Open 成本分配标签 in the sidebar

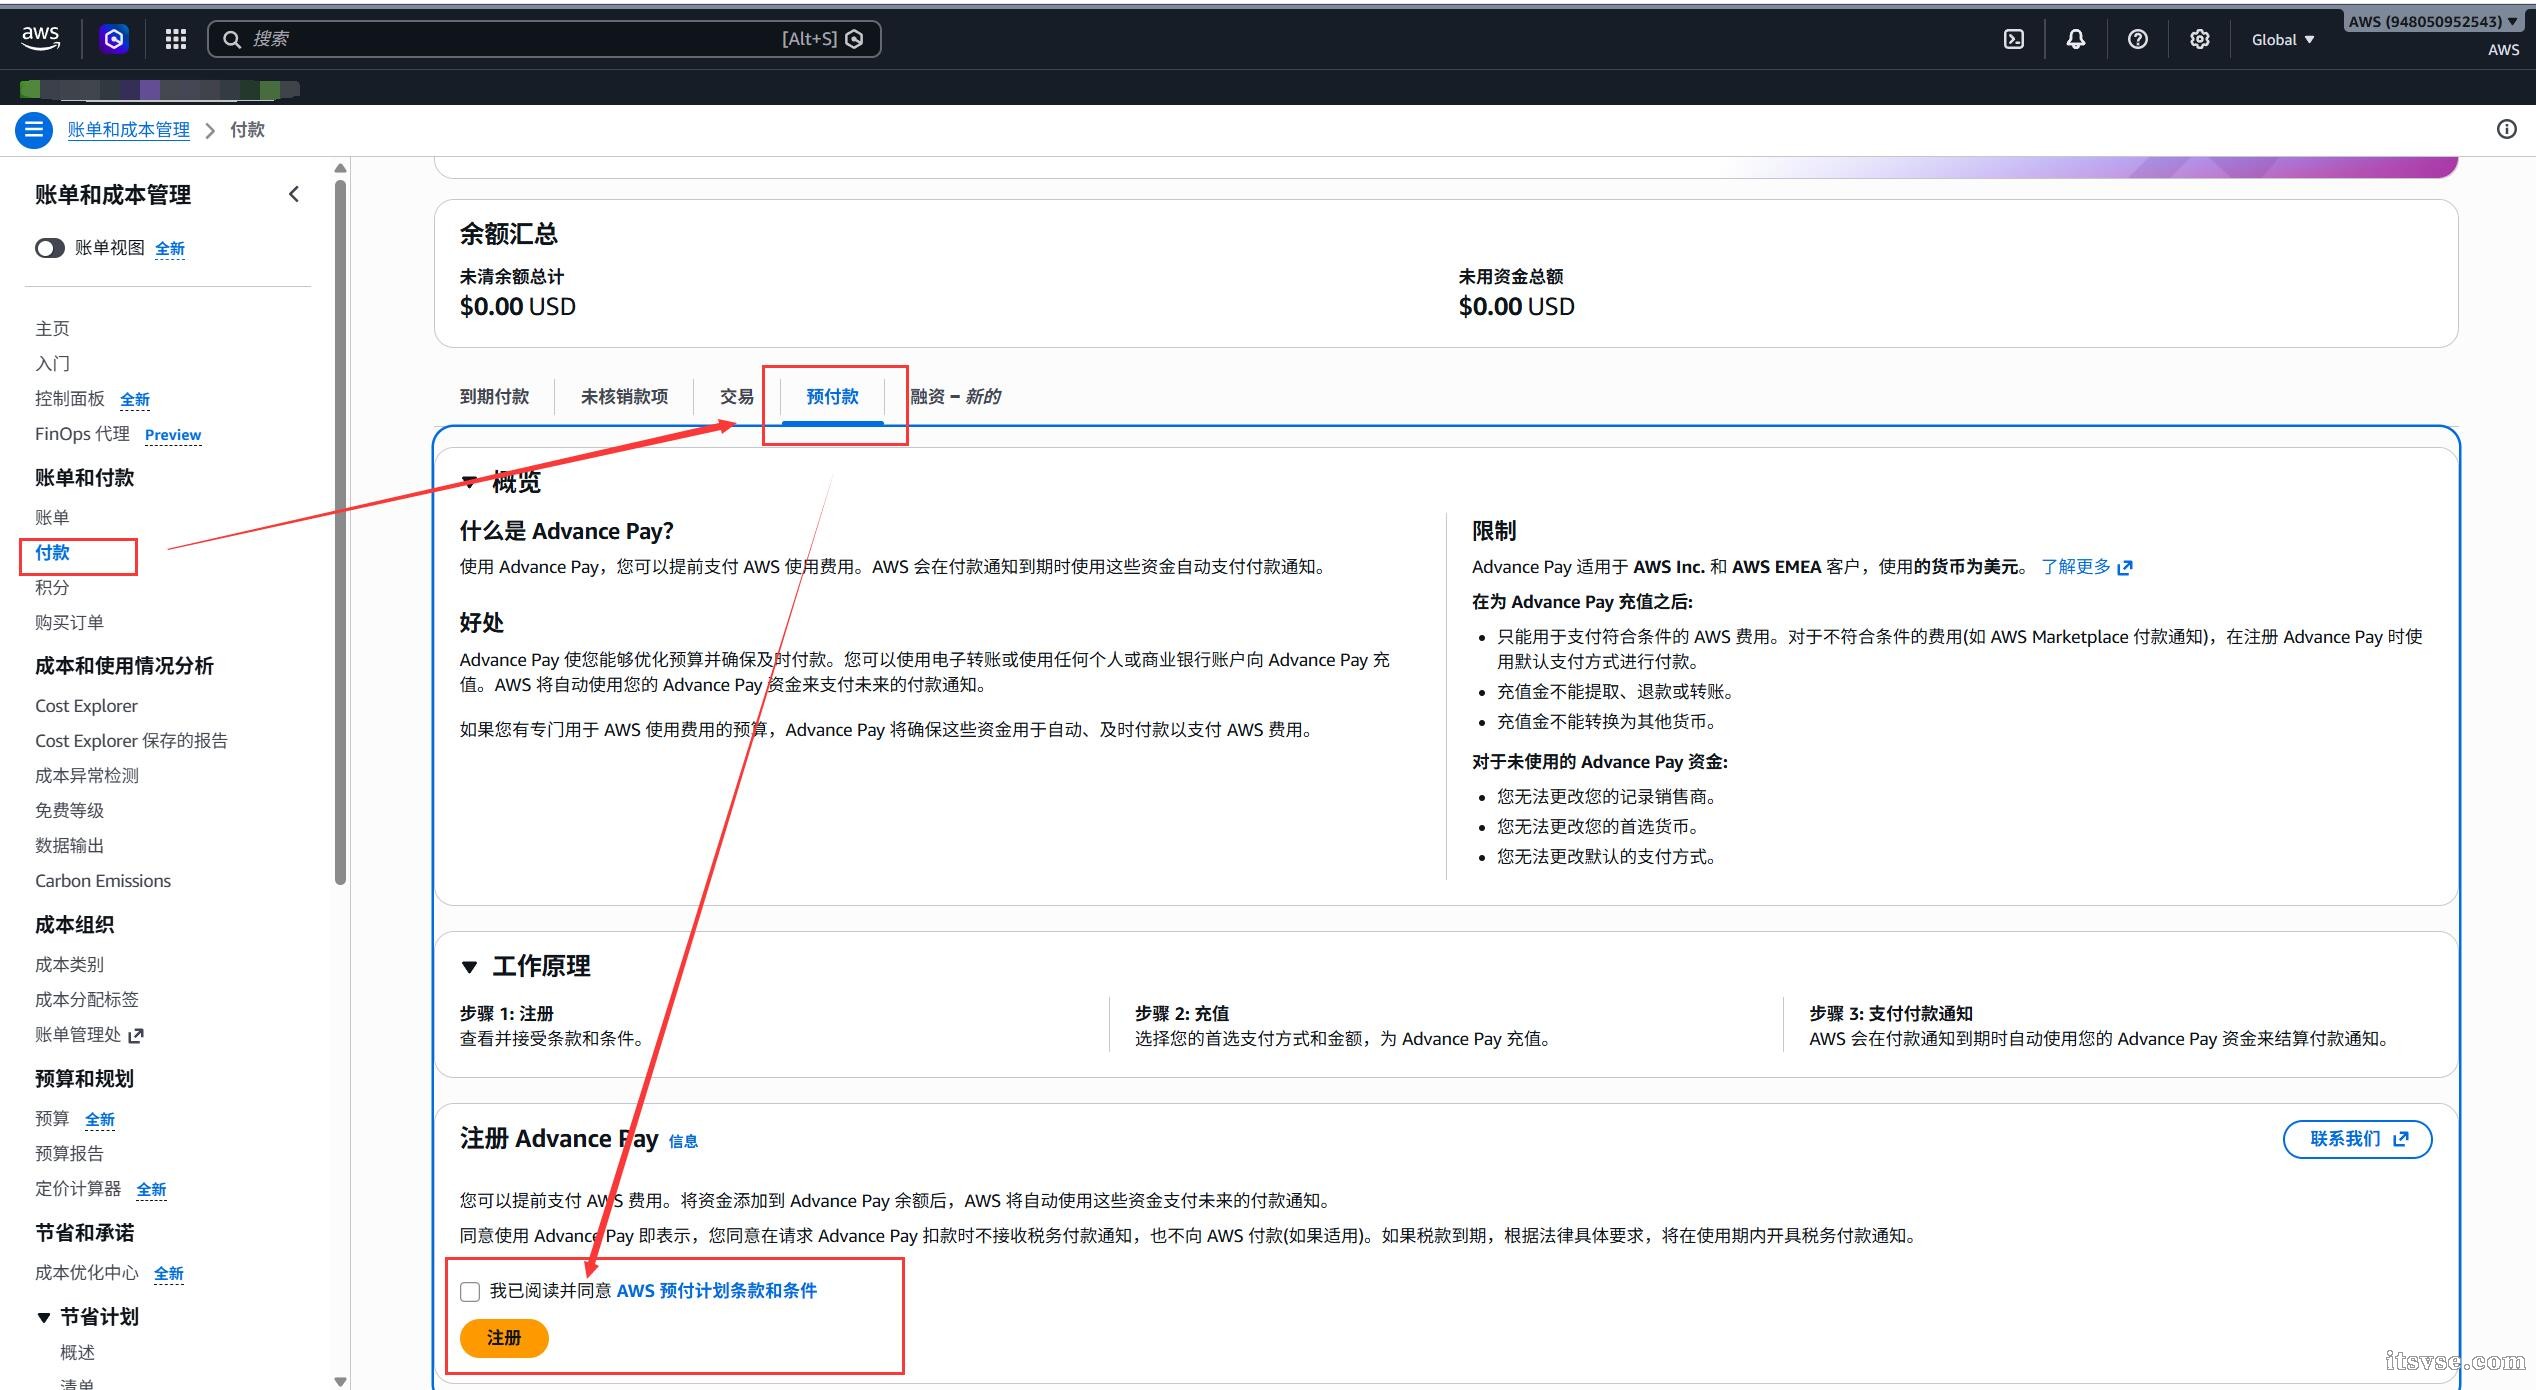pyautogui.click(x=87, y=1000)
